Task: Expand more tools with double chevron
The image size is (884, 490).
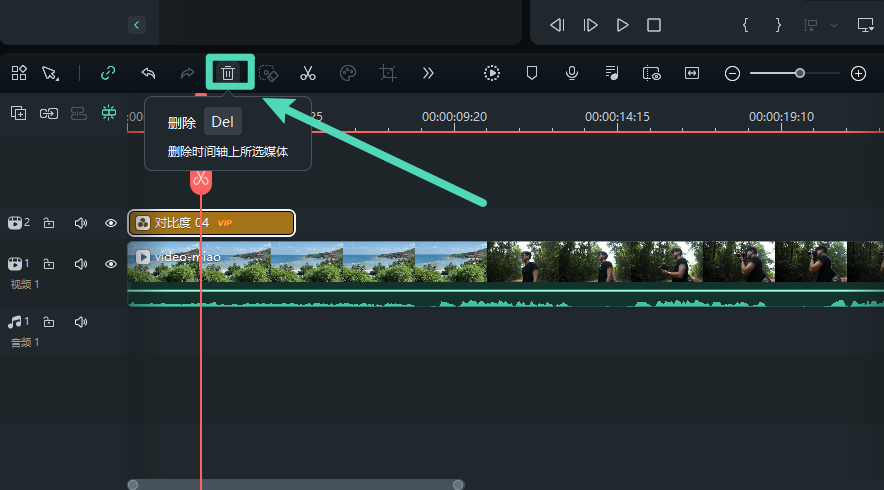Action: [x=428, y=73]
